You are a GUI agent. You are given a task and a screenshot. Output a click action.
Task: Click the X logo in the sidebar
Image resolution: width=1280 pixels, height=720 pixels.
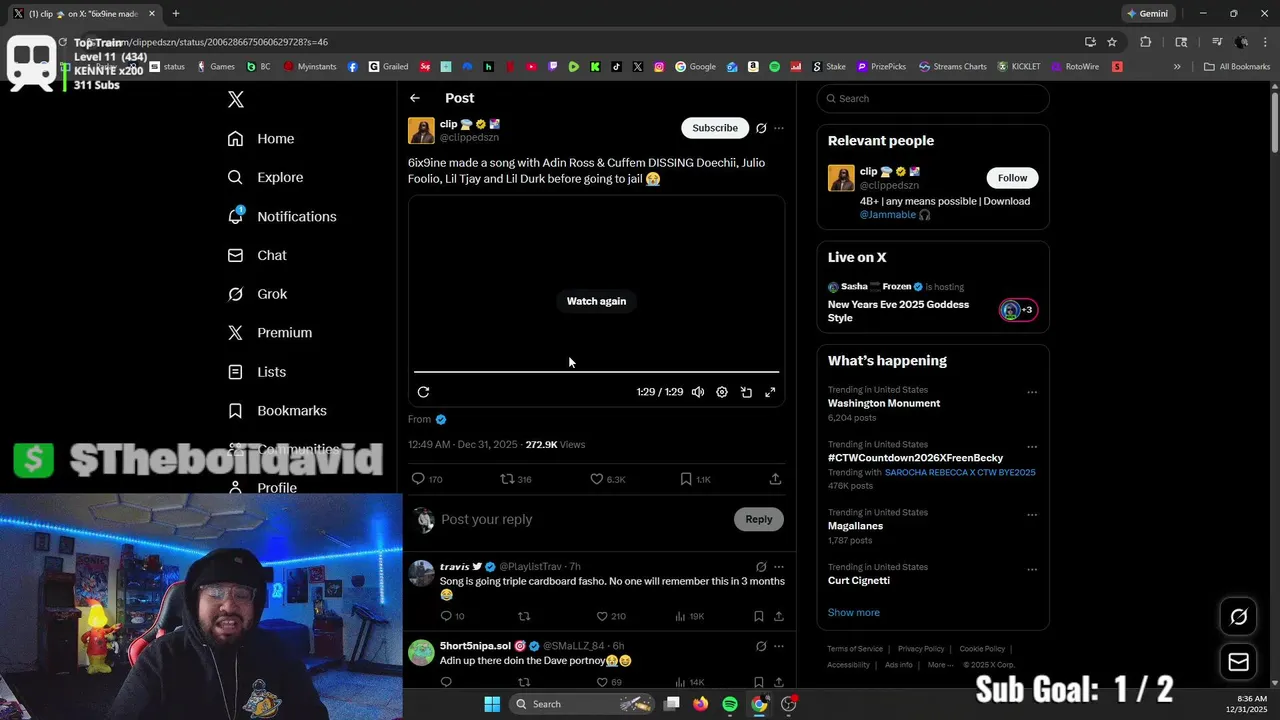tap(236, 99)
